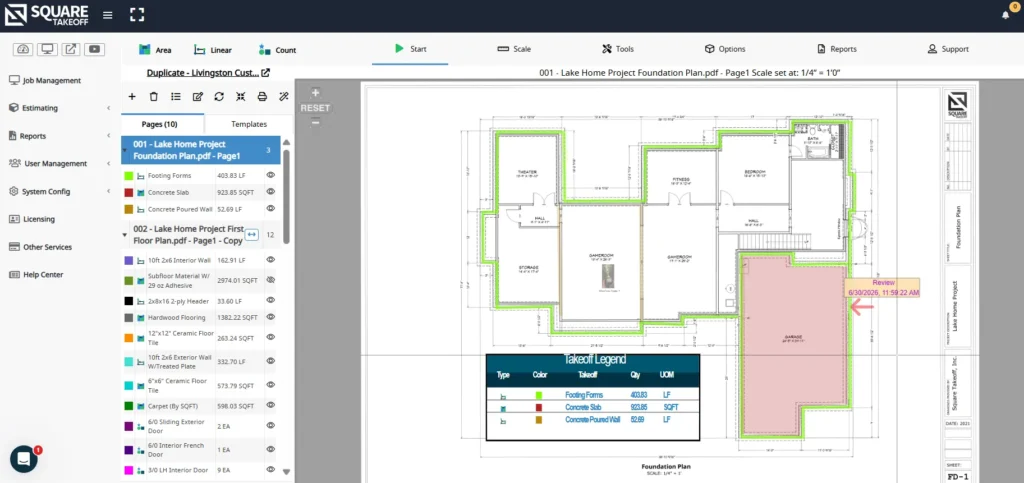Click the resize arrows icon on page 002
The image size is (1024, 483).
coord(252,235)
